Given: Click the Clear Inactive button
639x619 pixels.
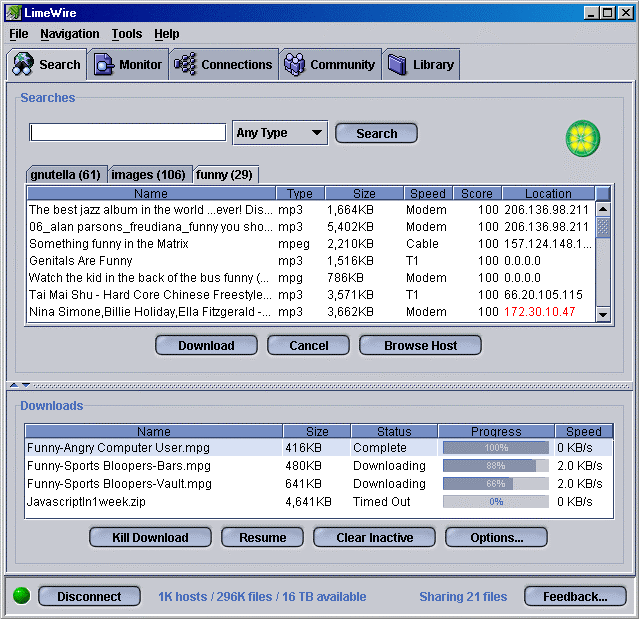Looking at the screenshot, I should click(374, 538).
